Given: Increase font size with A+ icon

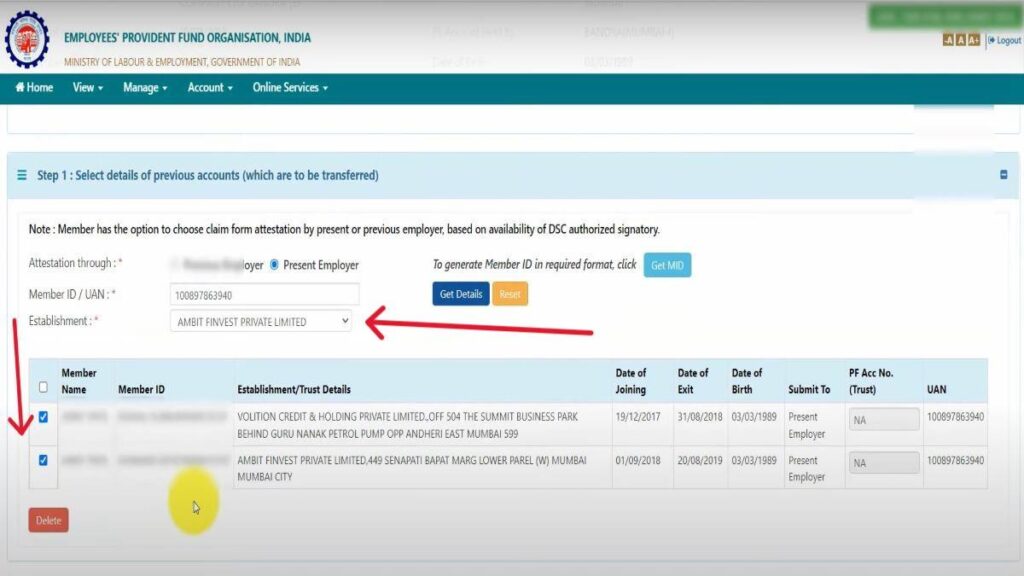Looking at the screenshot, I should tap(974, 40).
